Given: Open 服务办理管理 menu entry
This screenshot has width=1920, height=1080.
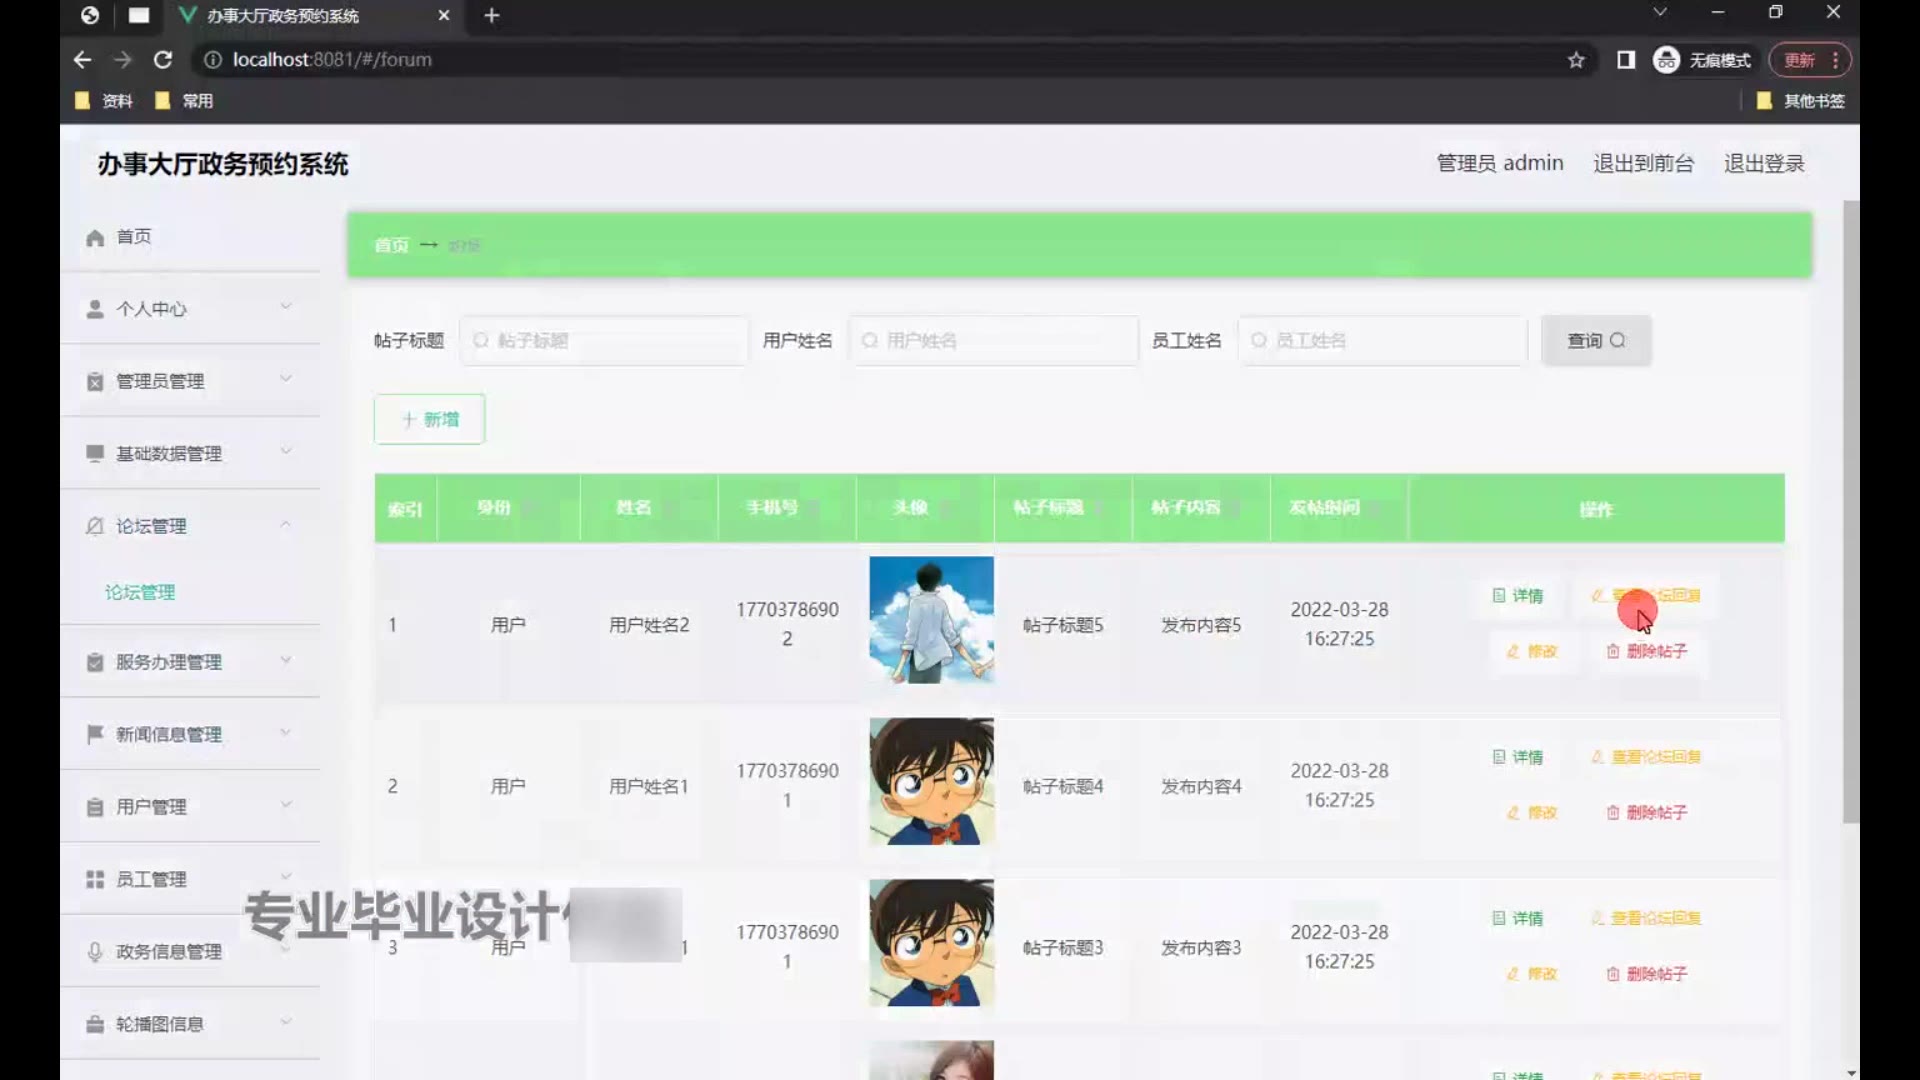Looking at the screenshot, I should click(190, 662).
